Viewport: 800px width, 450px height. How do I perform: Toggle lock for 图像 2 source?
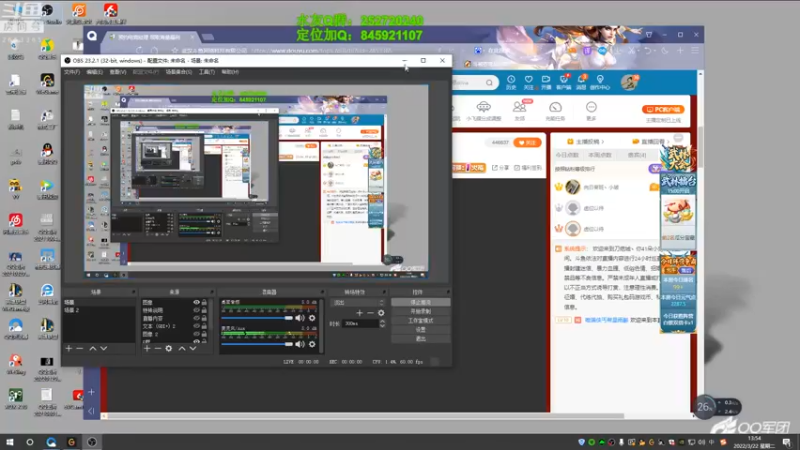coord(204,334)
